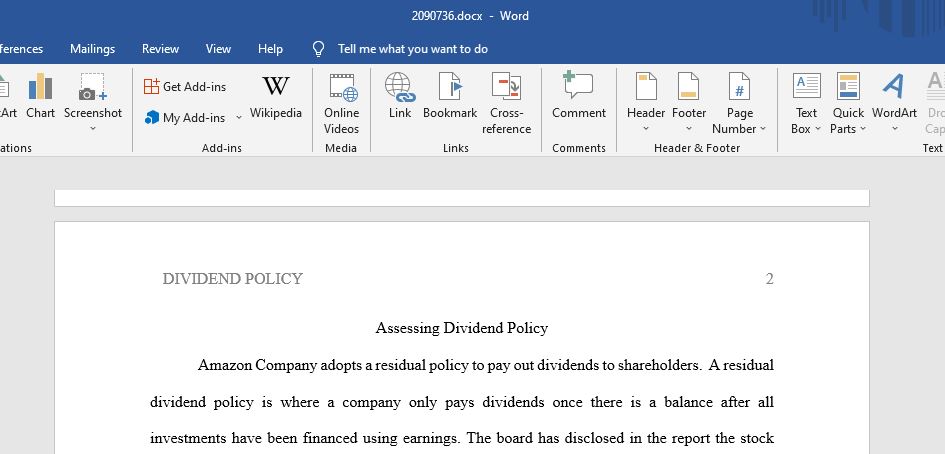Expand the WordArt dropdown arrow
Viewport: 945px width, 454px height.
pyautogui.click(x=894, y=128)
